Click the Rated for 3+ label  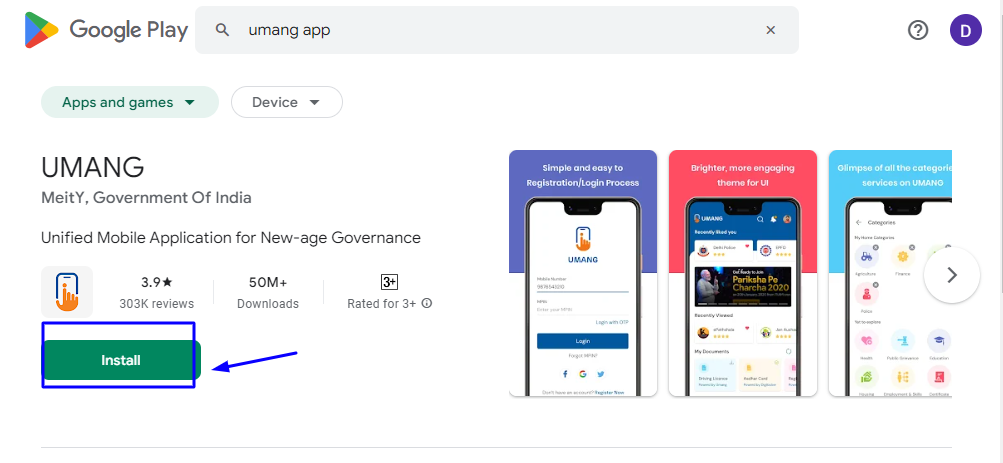pyautogui.click(x=382, y=304)
